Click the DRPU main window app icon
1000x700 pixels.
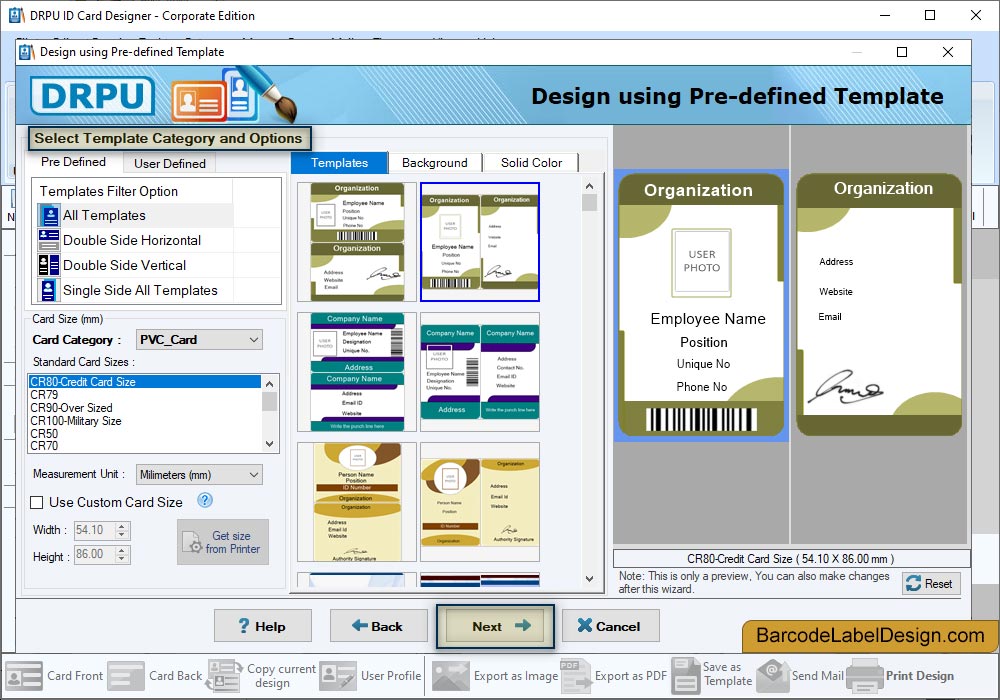[x=17, y=15]
